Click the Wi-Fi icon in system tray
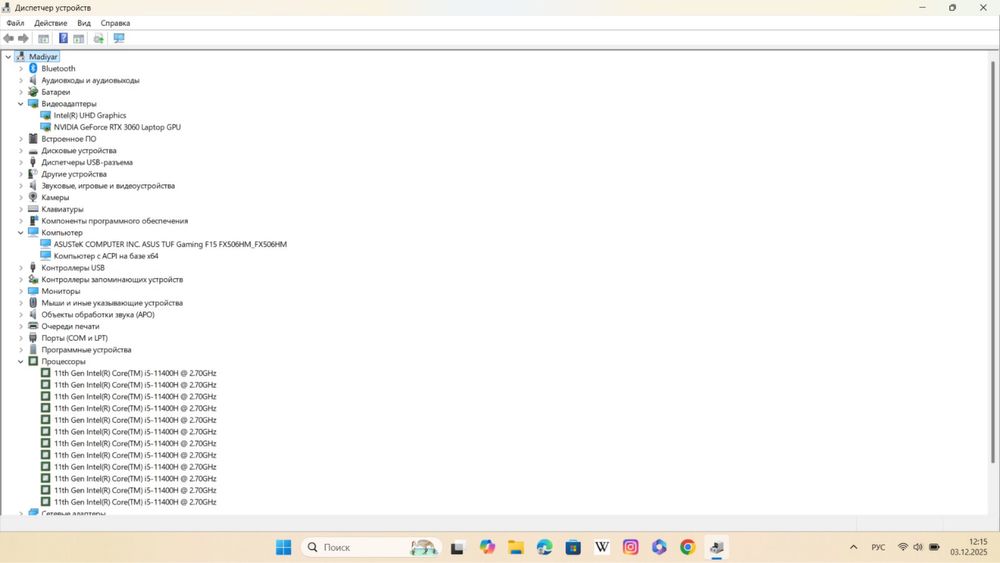The width and height of the screenshot is (1000, 563). (902, 547)
